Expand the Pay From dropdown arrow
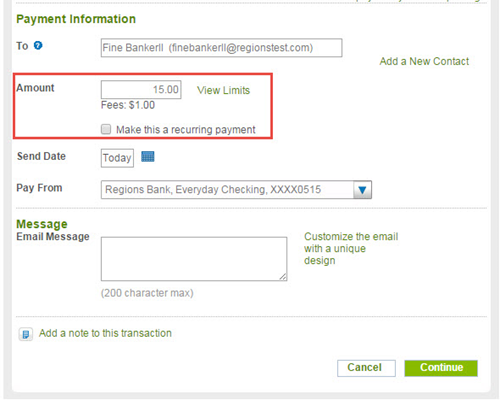The image size is (500, 400). pyautogui.click(x=362, y=190)
